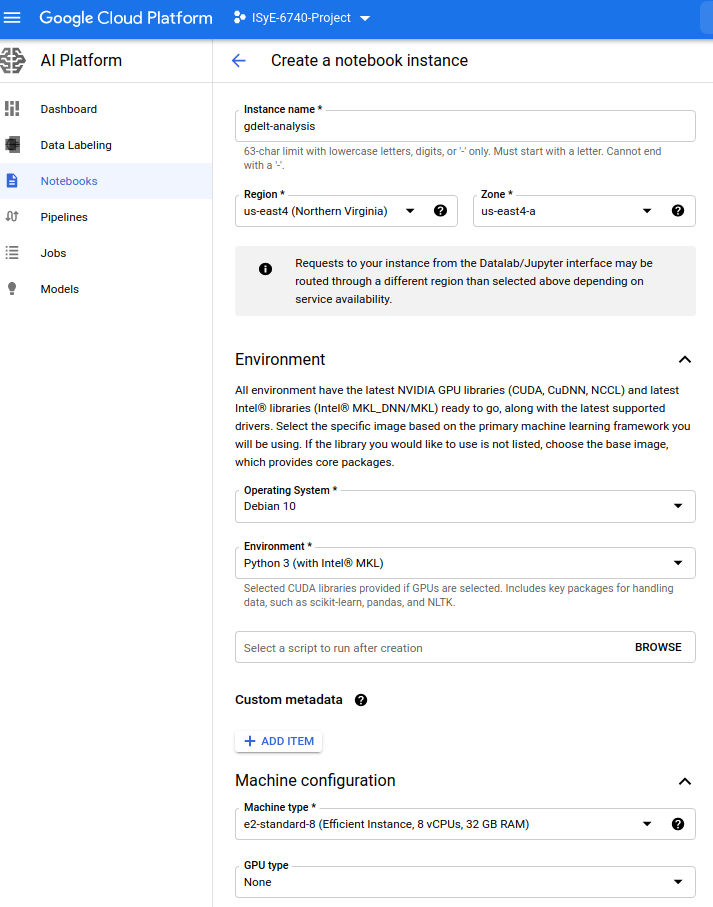Click the Models lightbulb icon
The width and height of the screenshot is (713, 907).
(x=12, y=289)
